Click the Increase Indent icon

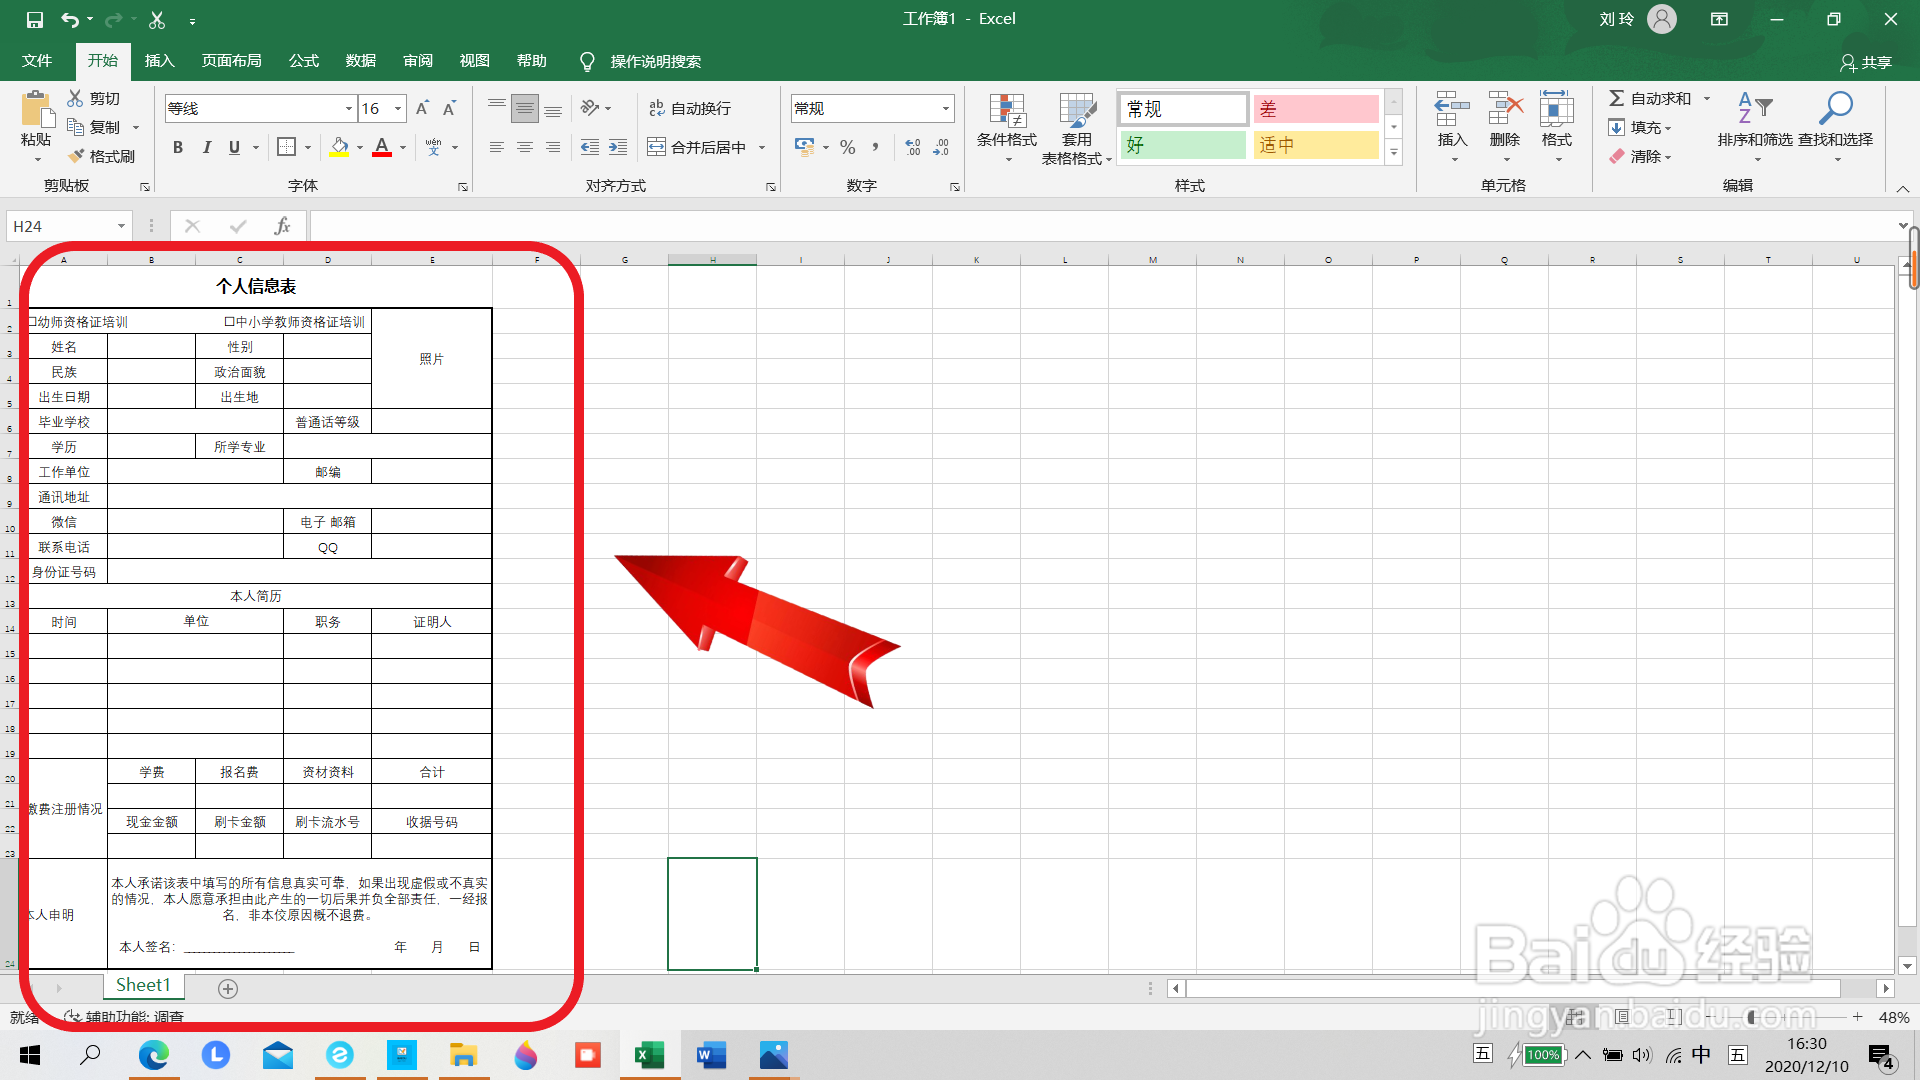618,147
